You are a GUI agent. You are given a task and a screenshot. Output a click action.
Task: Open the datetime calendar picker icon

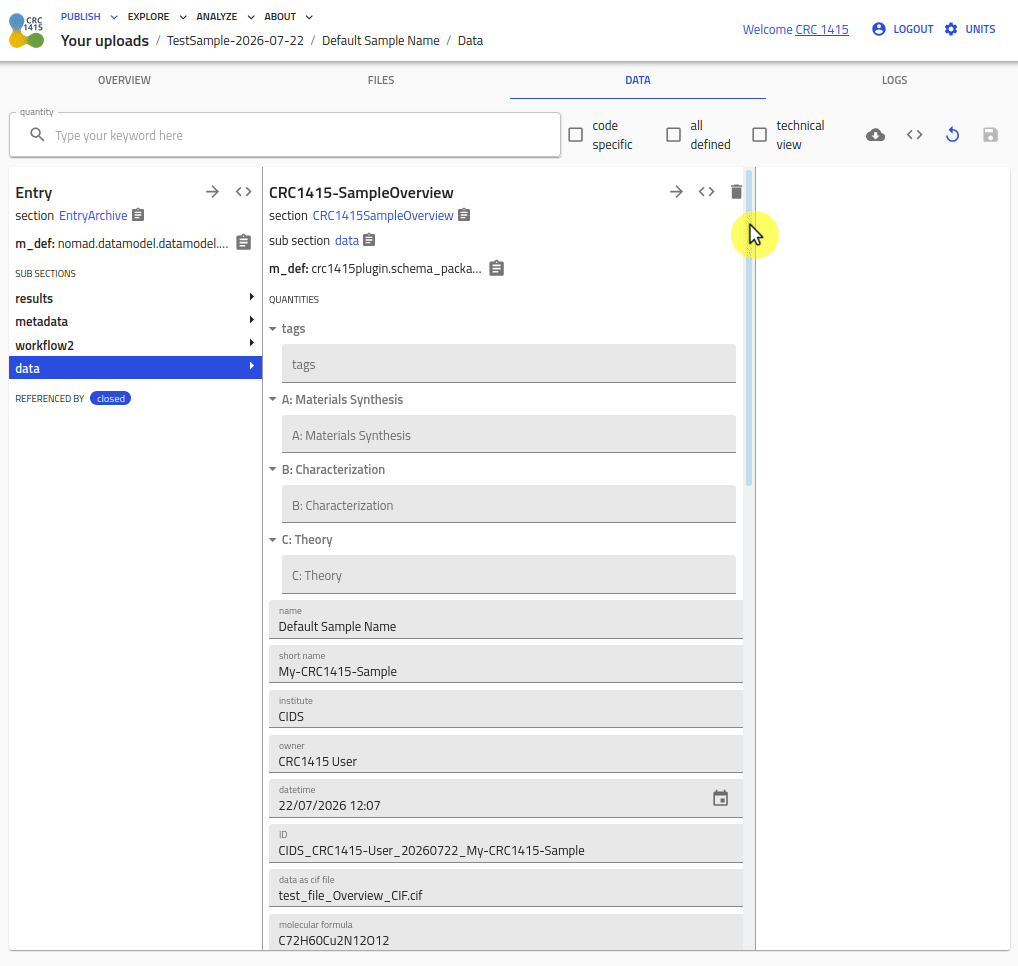click(721, 798)
